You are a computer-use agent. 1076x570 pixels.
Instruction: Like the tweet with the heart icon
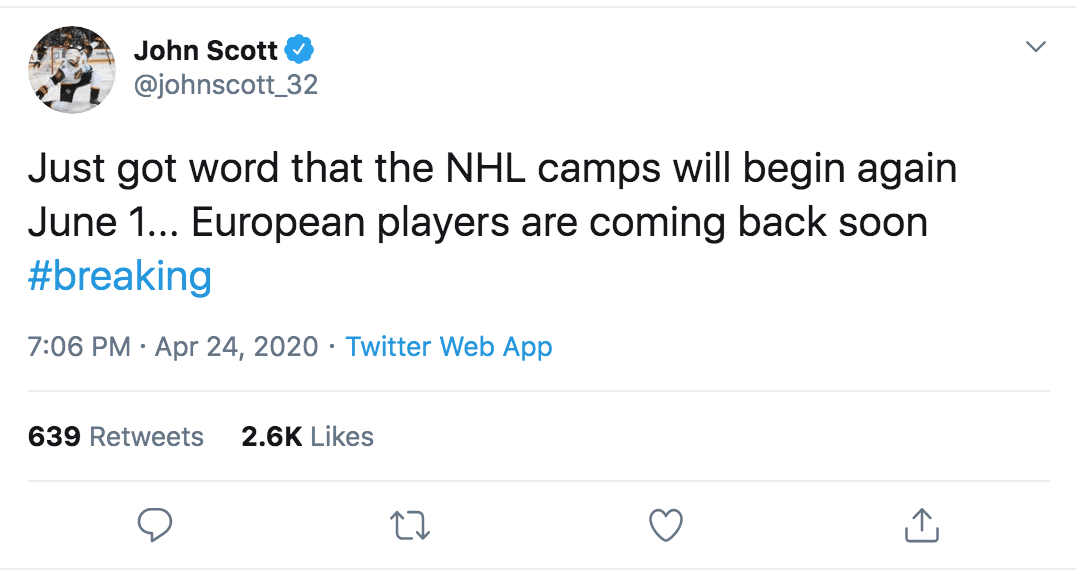[x=666, y=524]
